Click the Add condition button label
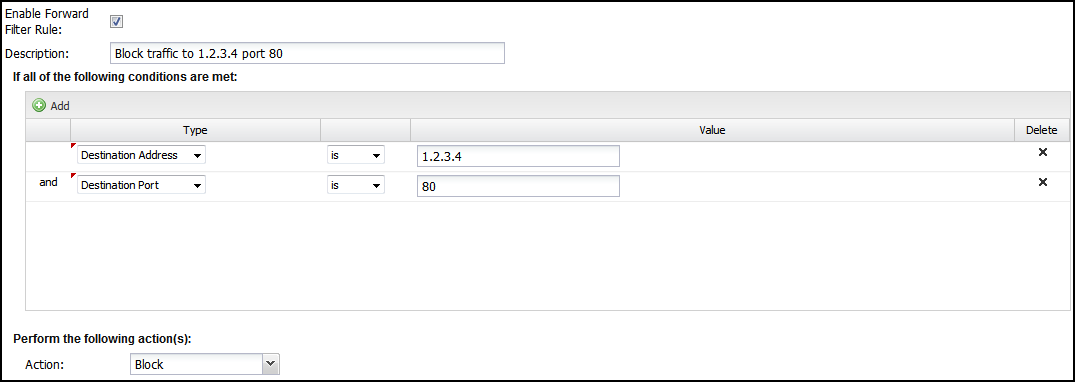This screenshot has height=382, width=1075. pyautogui.click(x=60, y=106)
